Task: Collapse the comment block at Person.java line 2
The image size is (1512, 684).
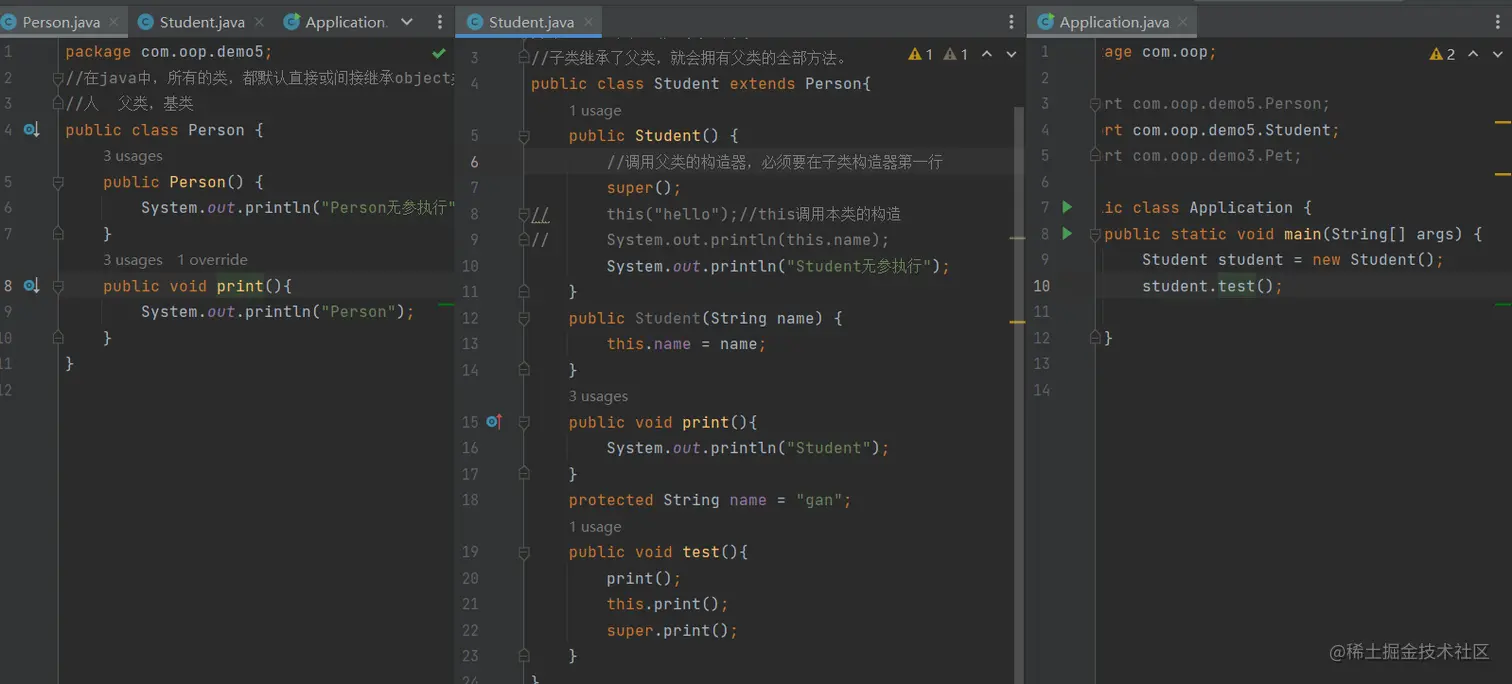Action: click(58, 78)
